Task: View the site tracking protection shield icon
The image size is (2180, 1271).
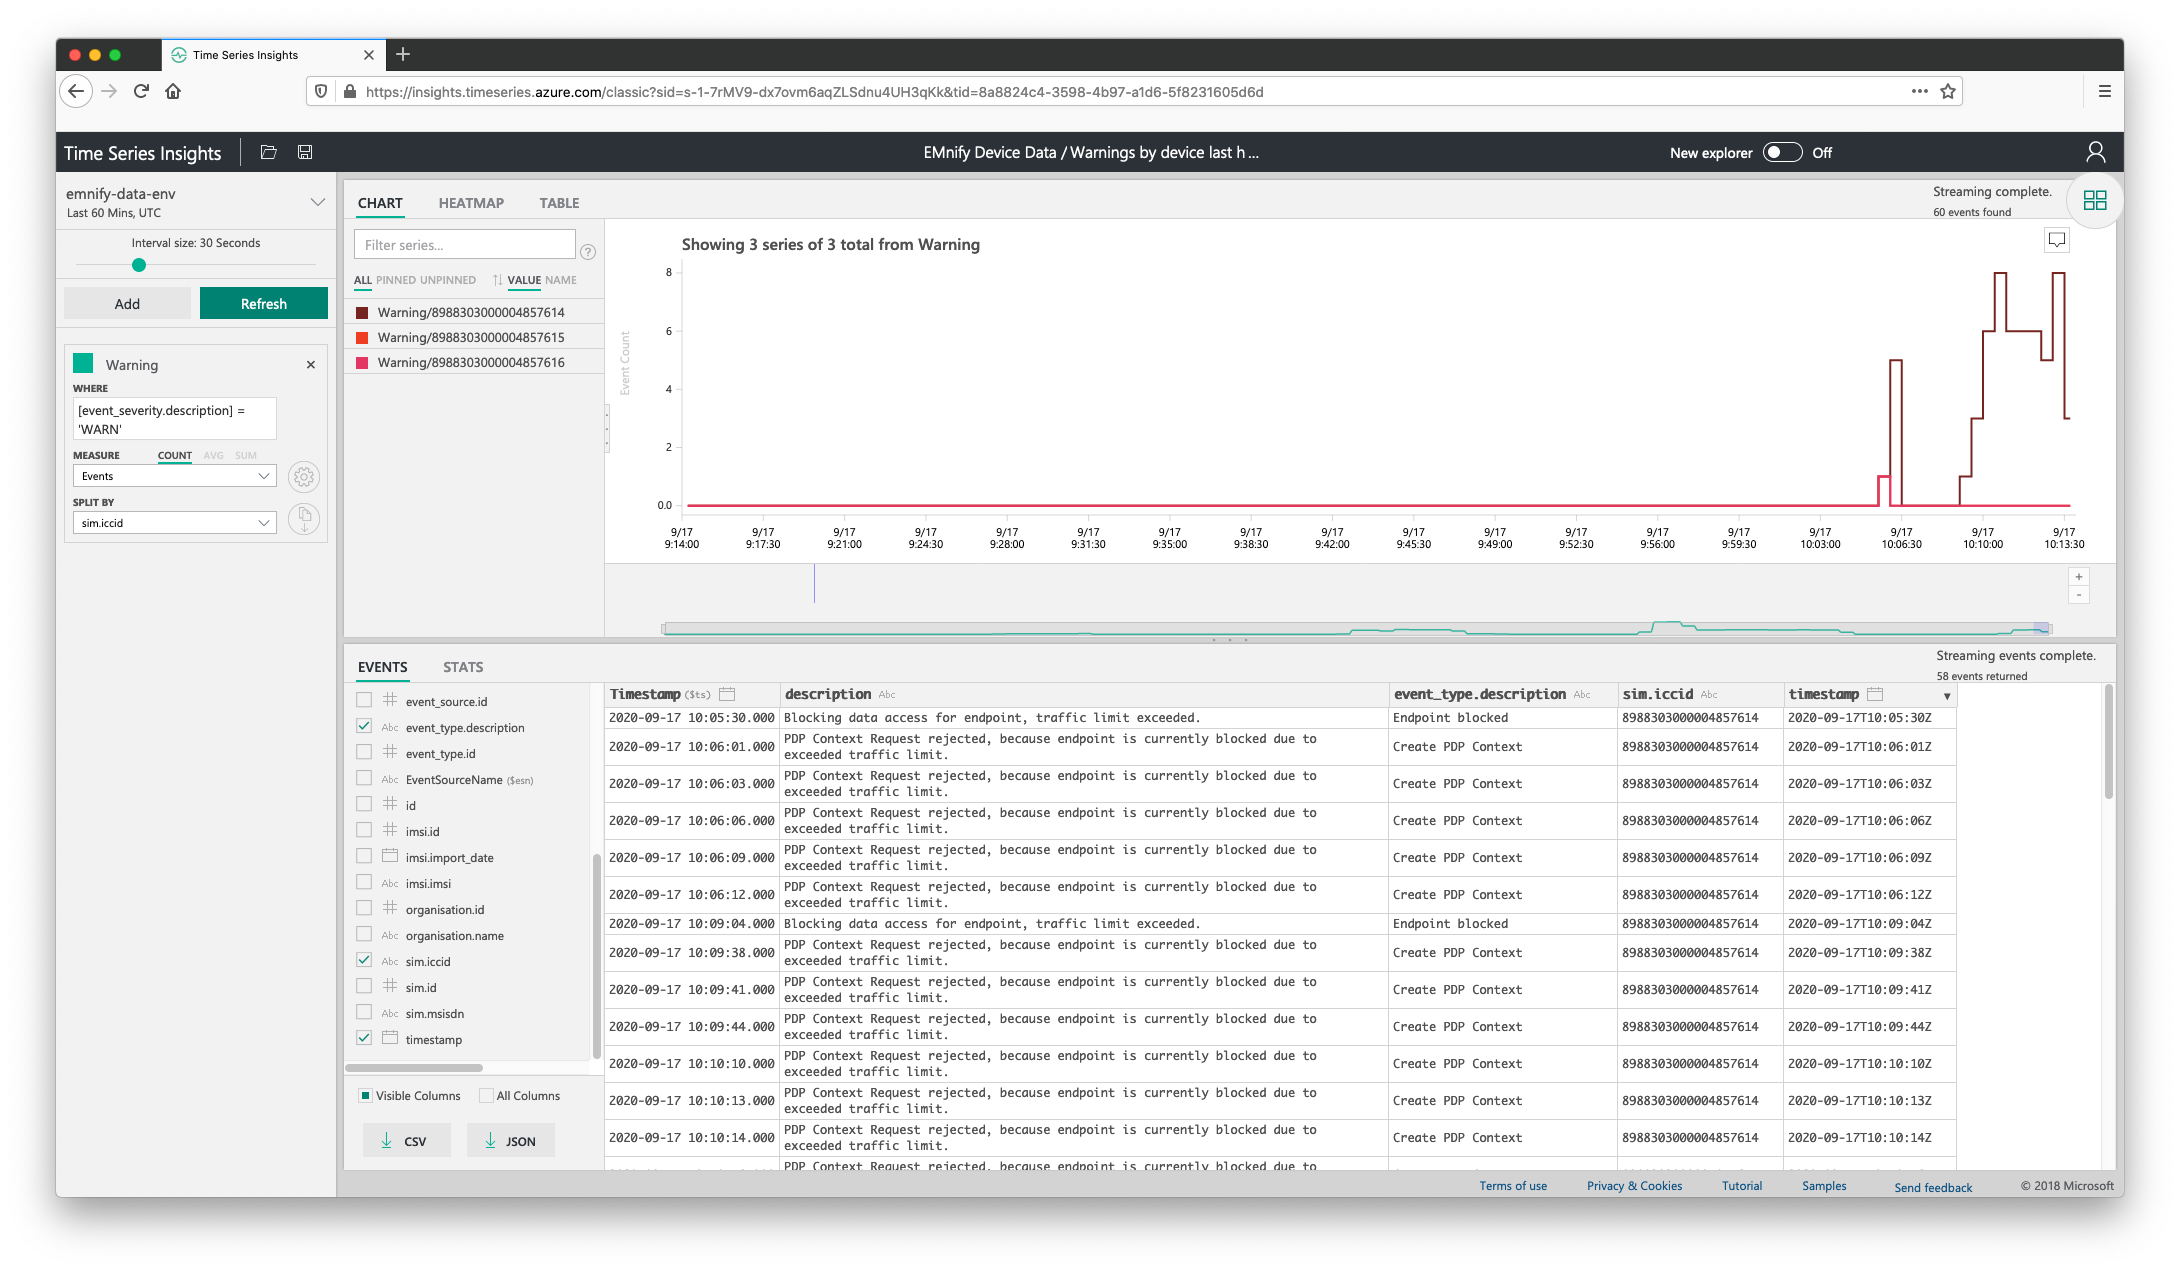Action: pyautogui.click(x=320, y=91)
